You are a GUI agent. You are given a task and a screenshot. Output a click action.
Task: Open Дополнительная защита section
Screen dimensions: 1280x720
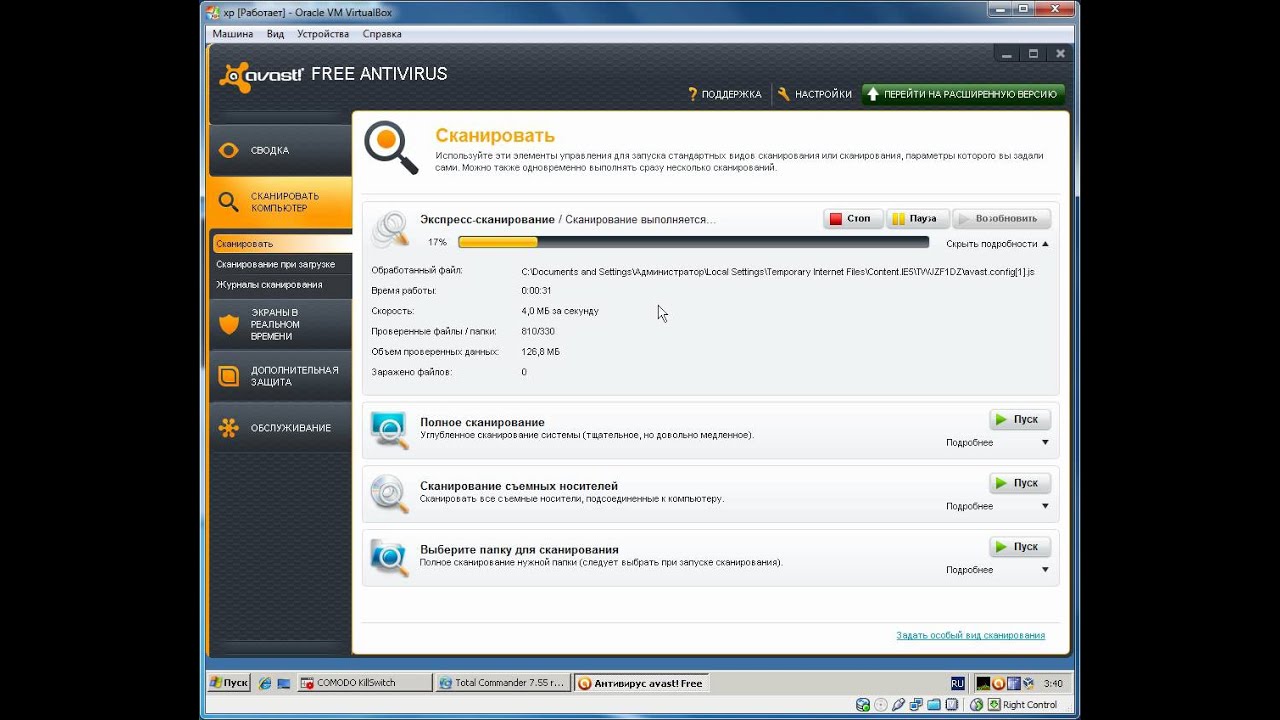(x=280, y=376)
